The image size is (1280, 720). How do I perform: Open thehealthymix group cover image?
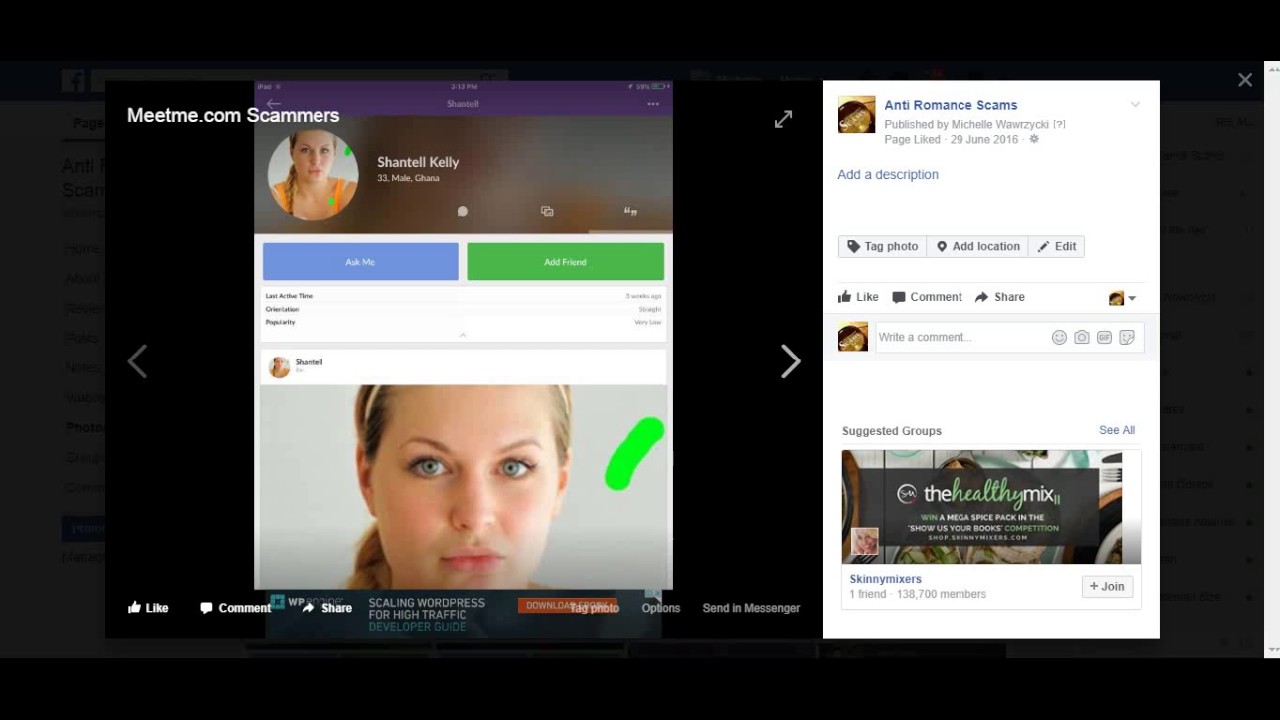click(x=991, y=507)
